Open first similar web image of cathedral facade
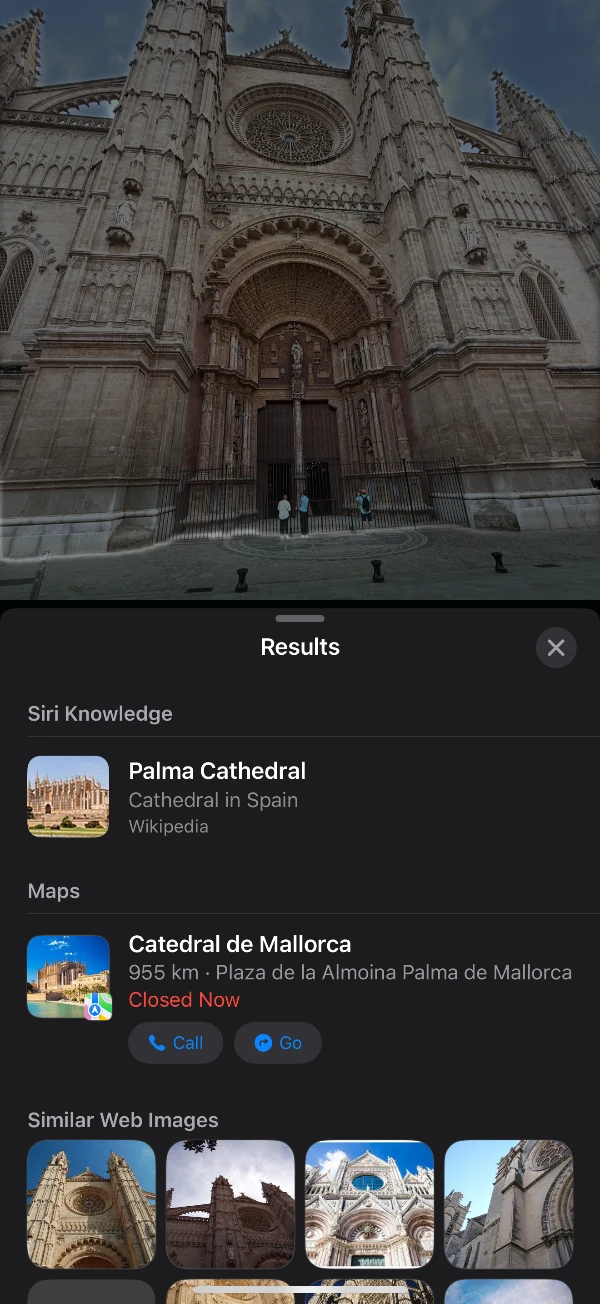Viewport: 600px width, 1304px height. 91,1204
